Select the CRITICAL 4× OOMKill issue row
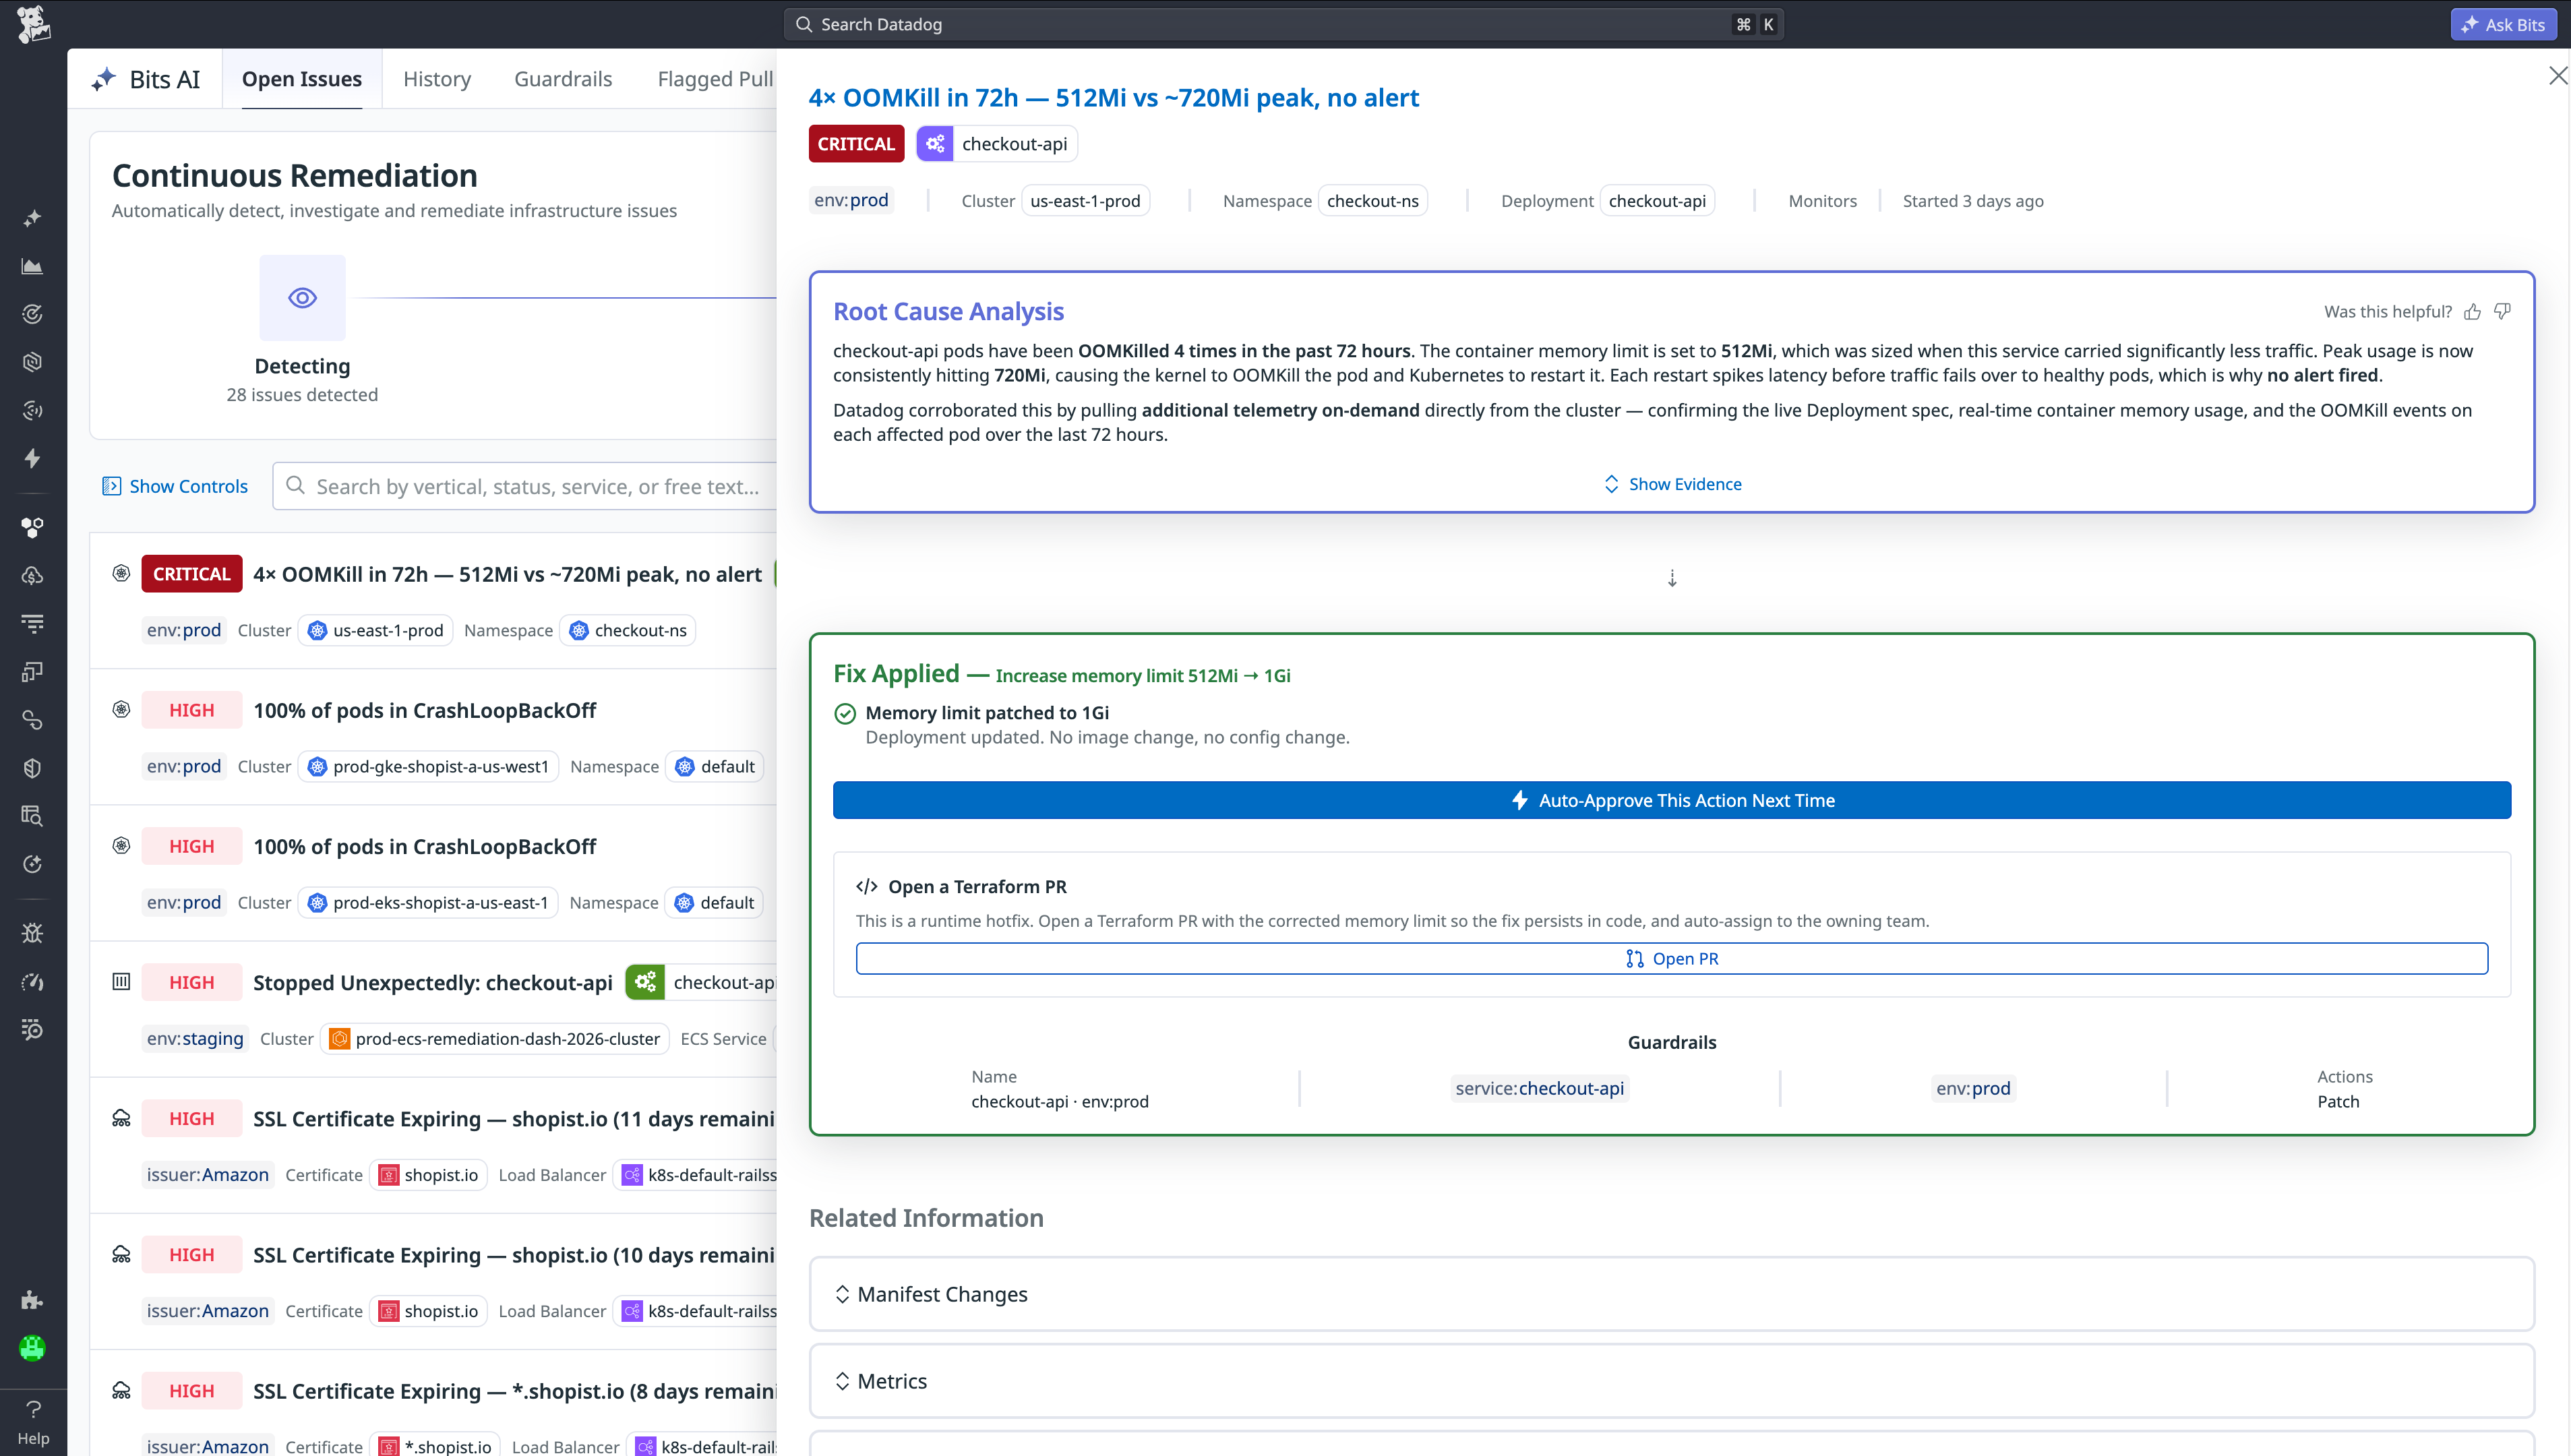The height and width of the screenshot is (1456, 2571). tap(433, 600)
